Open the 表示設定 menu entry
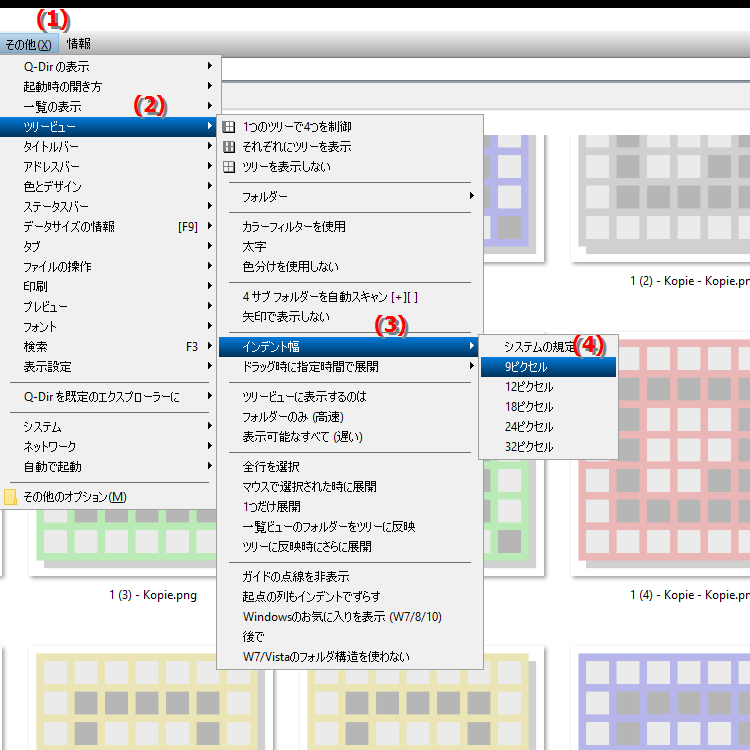 point(108,367)
